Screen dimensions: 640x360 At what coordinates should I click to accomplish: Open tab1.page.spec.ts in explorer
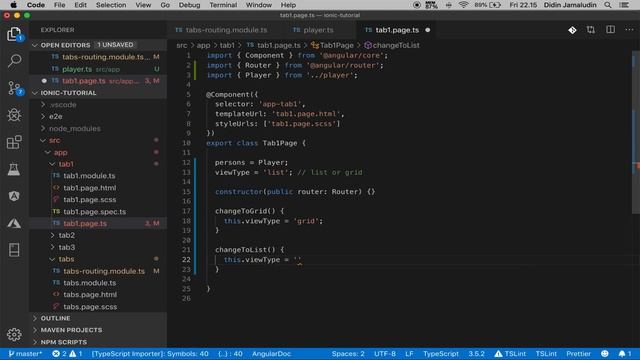click(x=94, y=211)
